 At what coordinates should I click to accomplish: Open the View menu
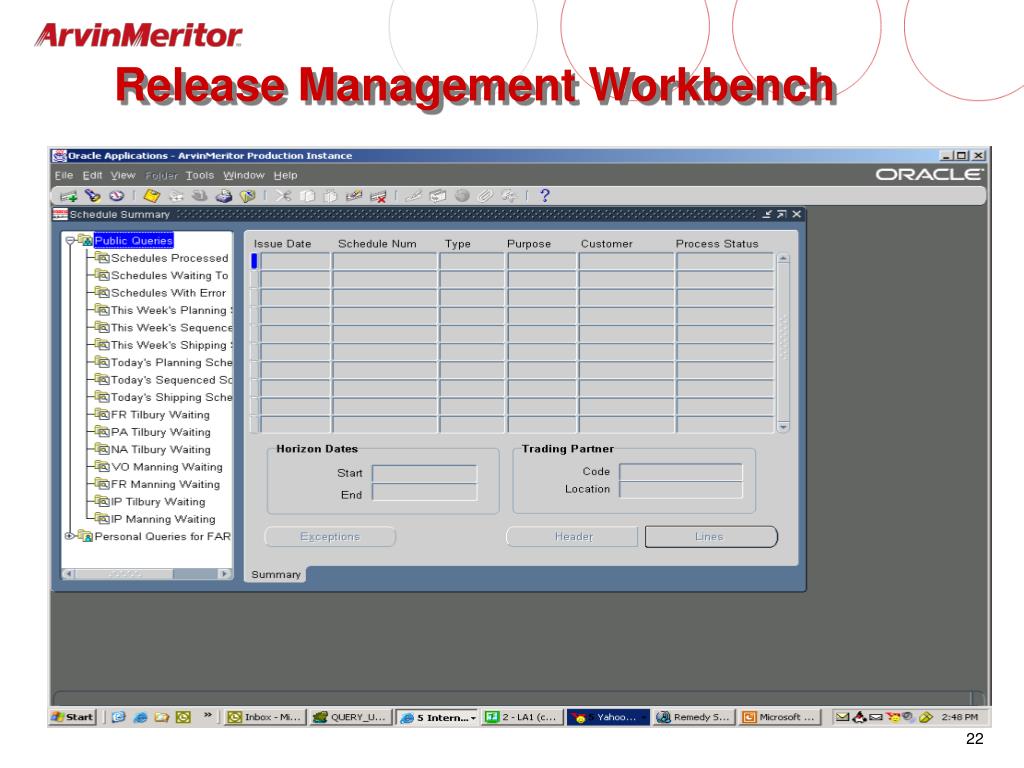(123, 175)
